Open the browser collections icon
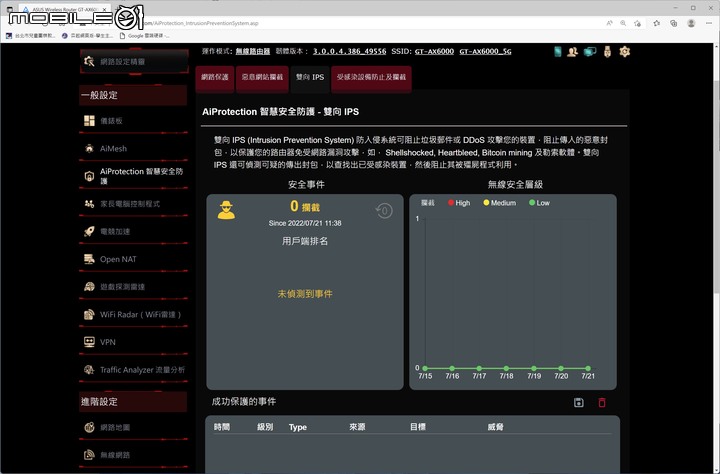The height and width of the screenshot is (474, 720). tap(674, 23)
